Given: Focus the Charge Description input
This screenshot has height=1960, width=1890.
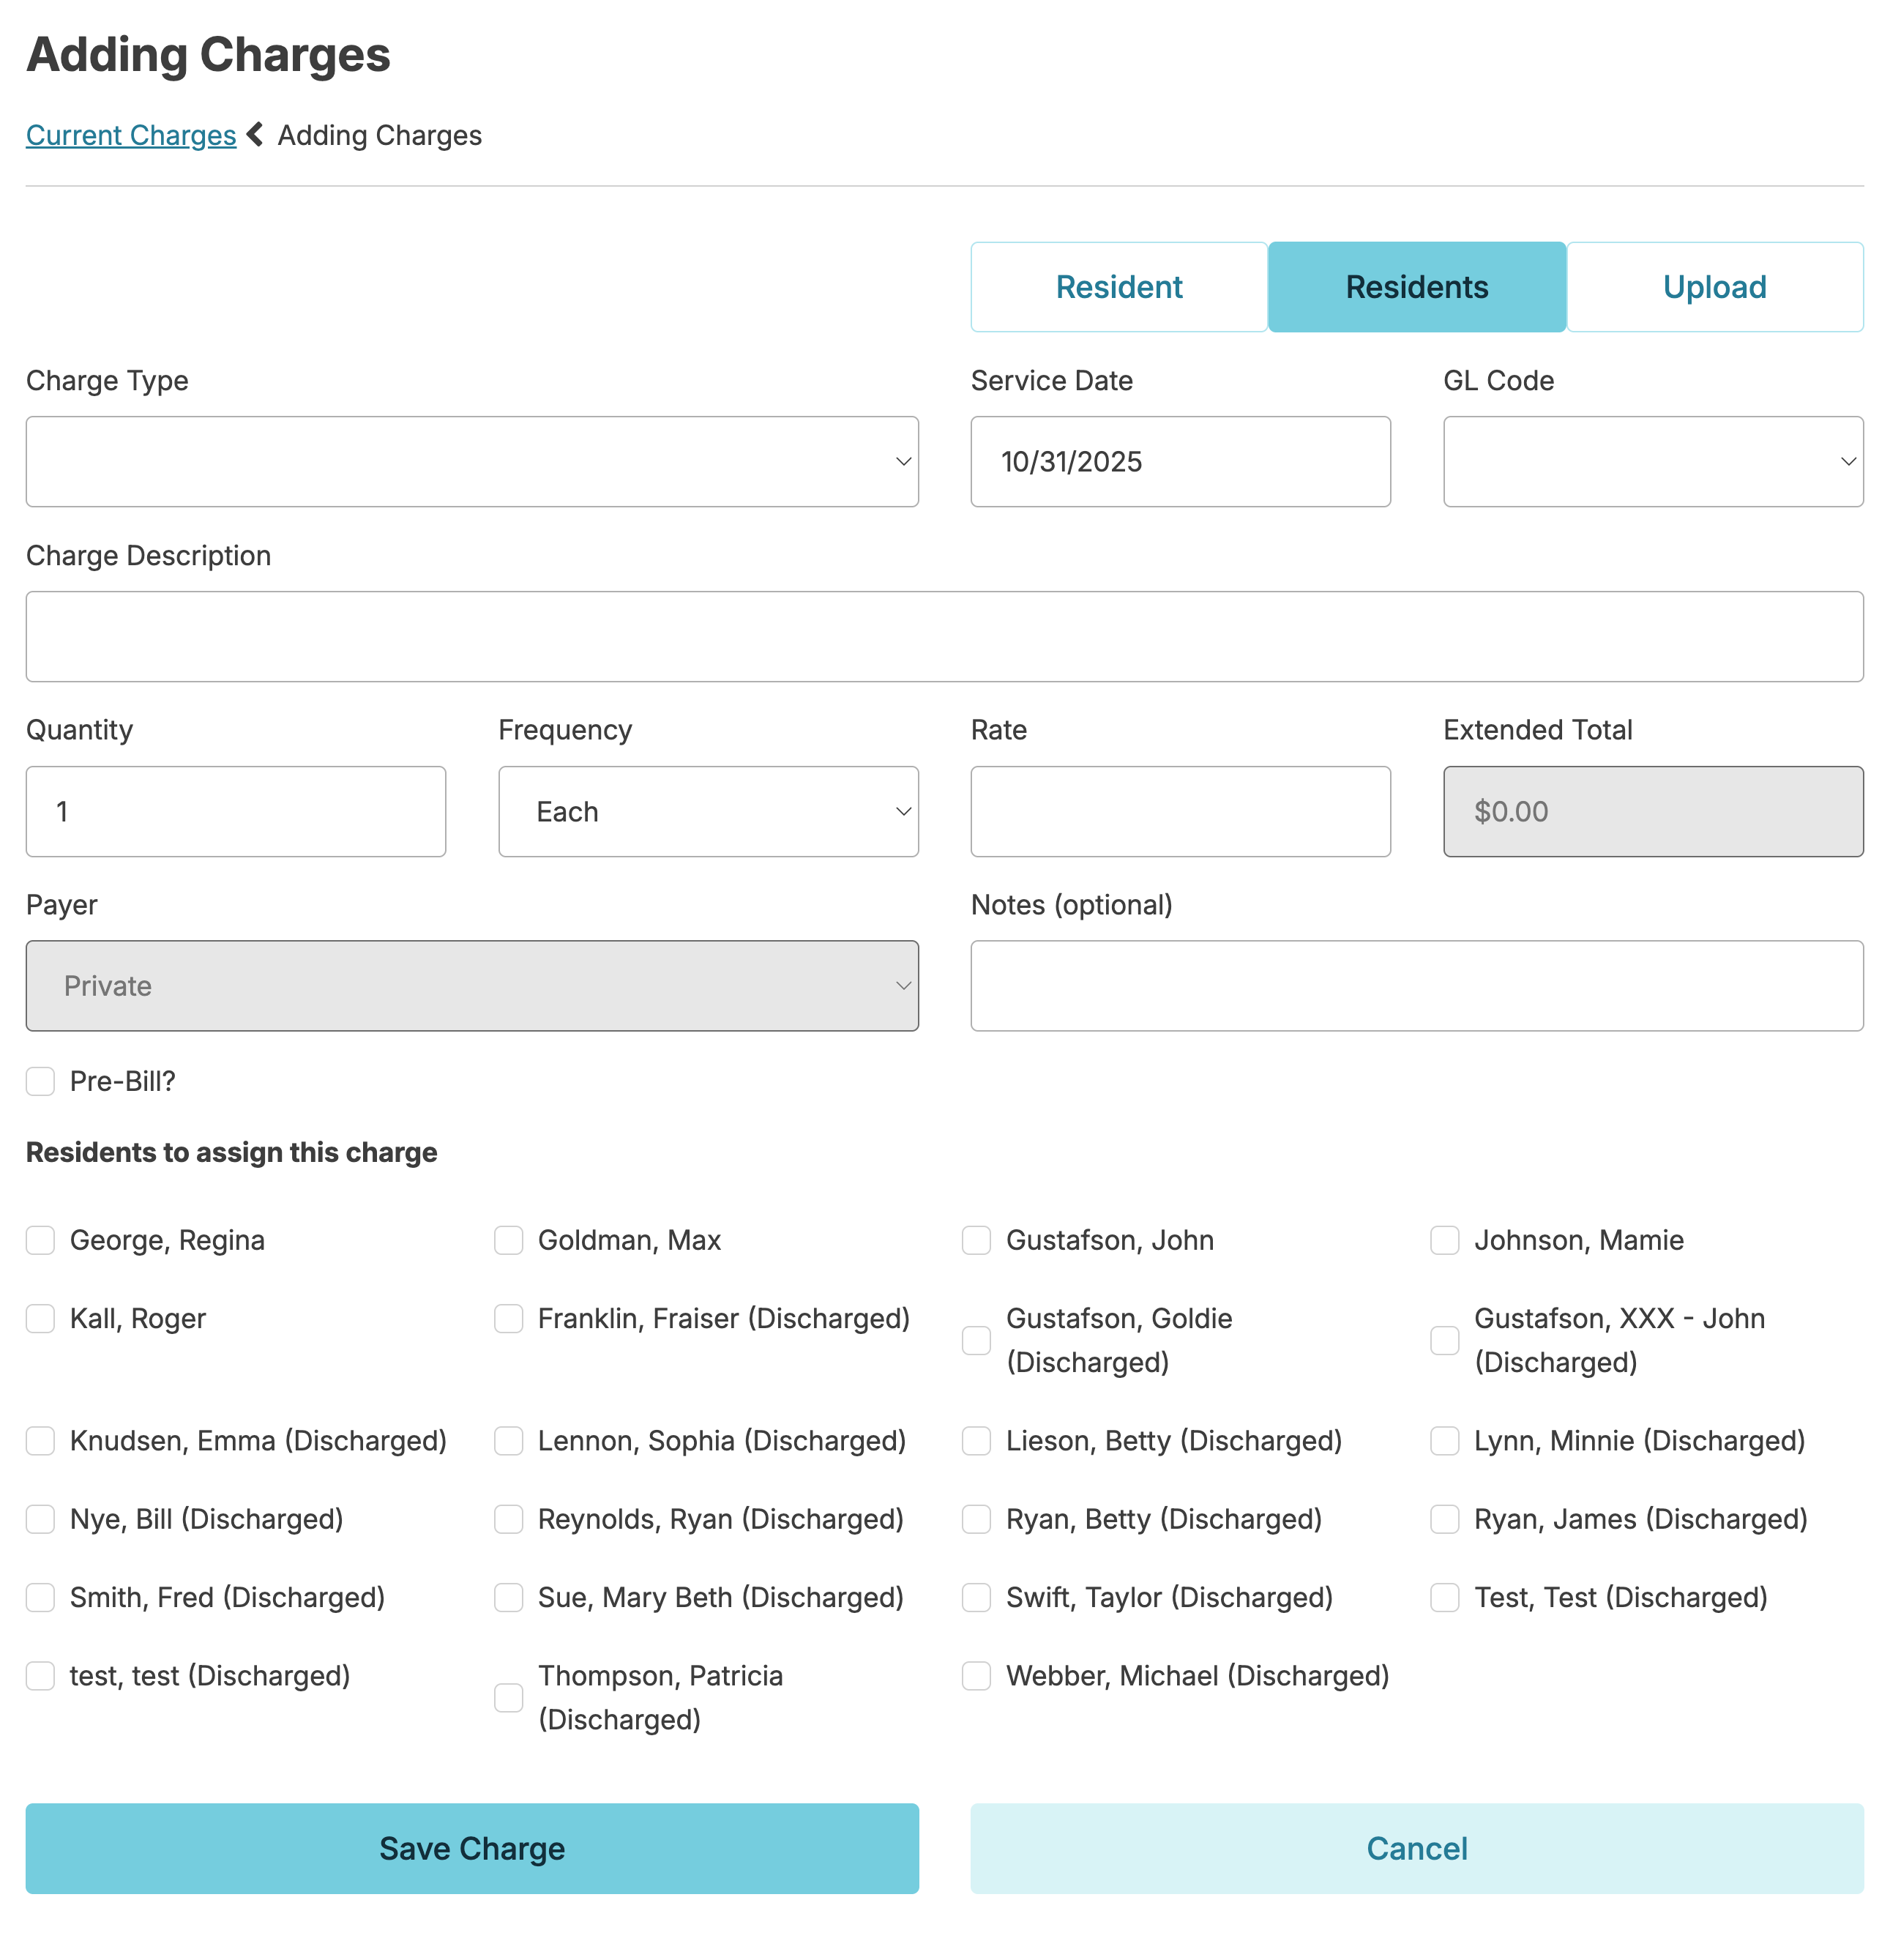Looking at the screenshot, I should pos(944,636).
